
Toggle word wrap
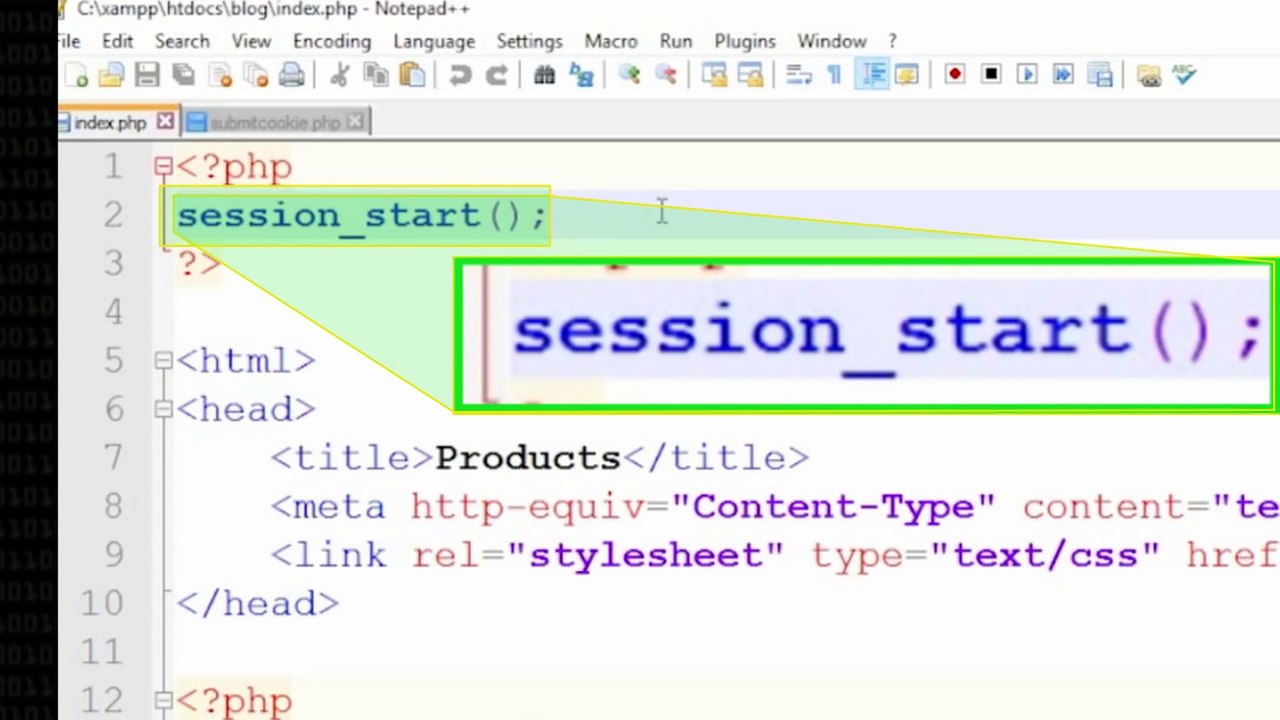click(798, 75)
